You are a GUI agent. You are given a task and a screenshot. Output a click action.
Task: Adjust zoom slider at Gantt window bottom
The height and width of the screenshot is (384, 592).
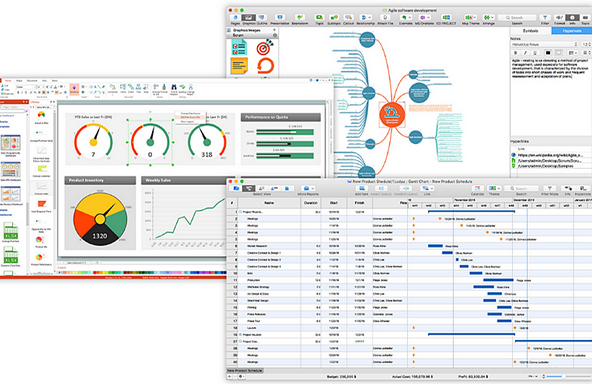563,377
